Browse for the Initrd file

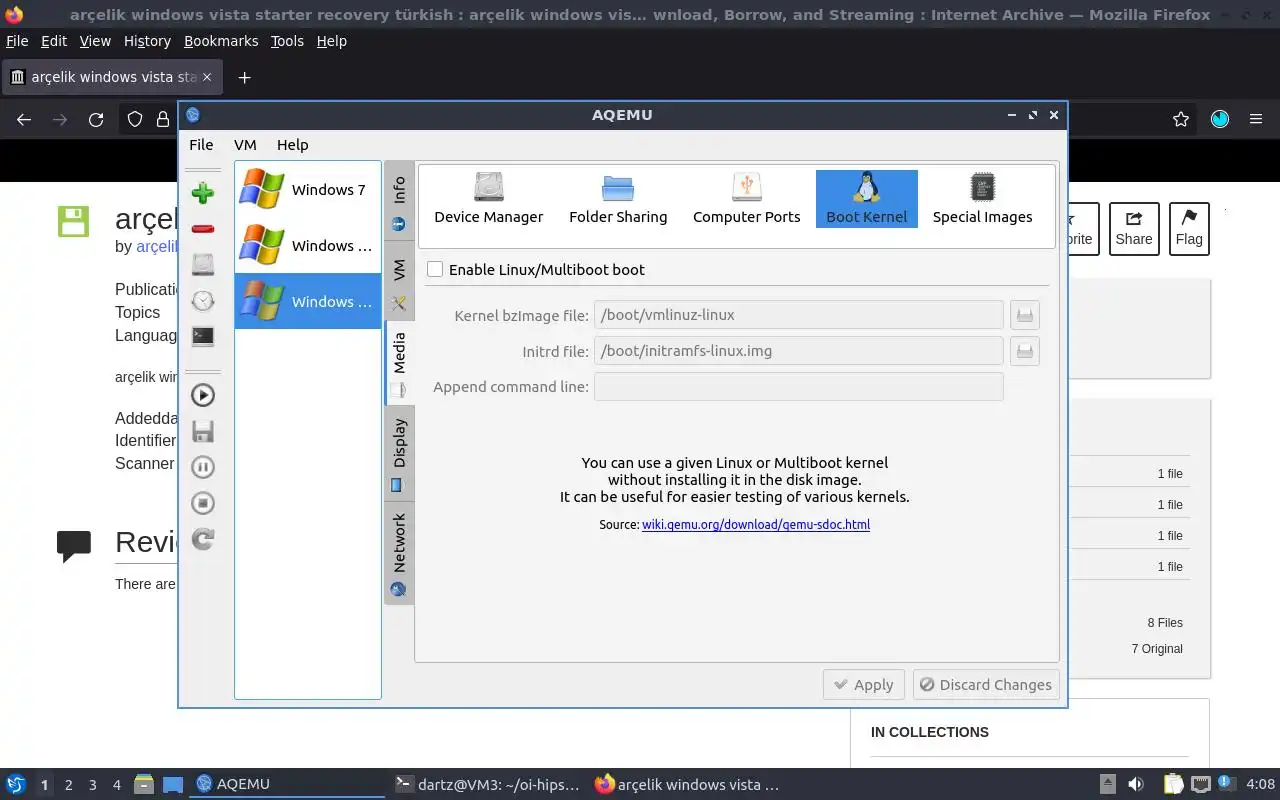pos(1025,351)
